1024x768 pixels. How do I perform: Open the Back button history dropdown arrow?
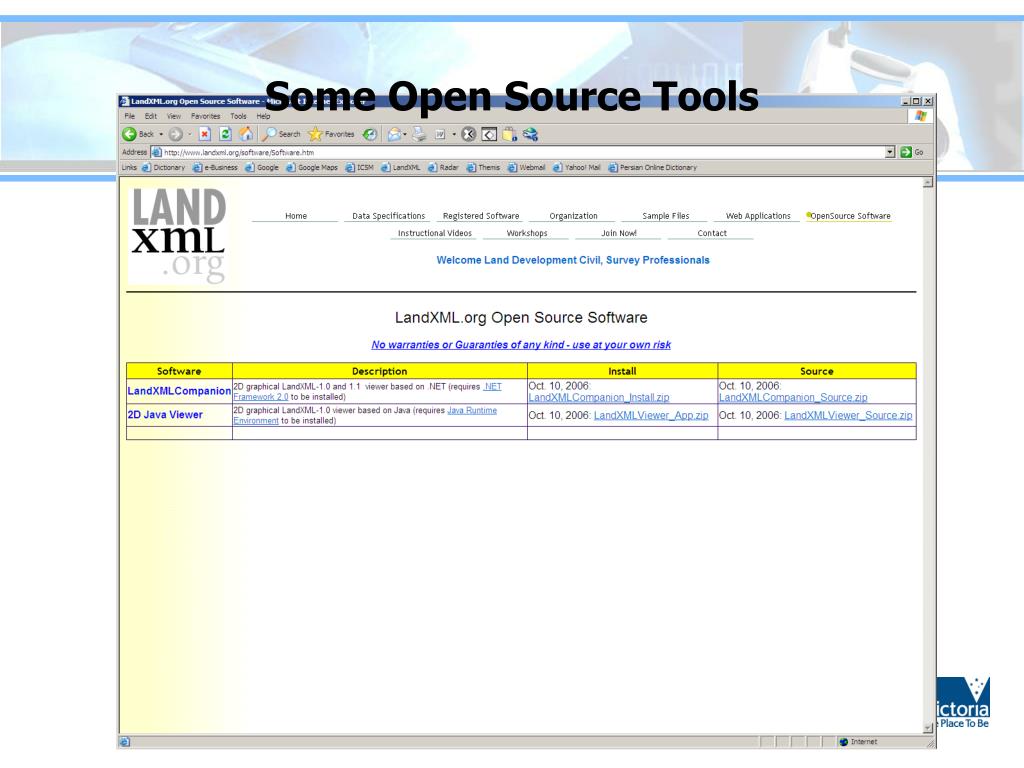pyautogui.click(x=161, y=134)
